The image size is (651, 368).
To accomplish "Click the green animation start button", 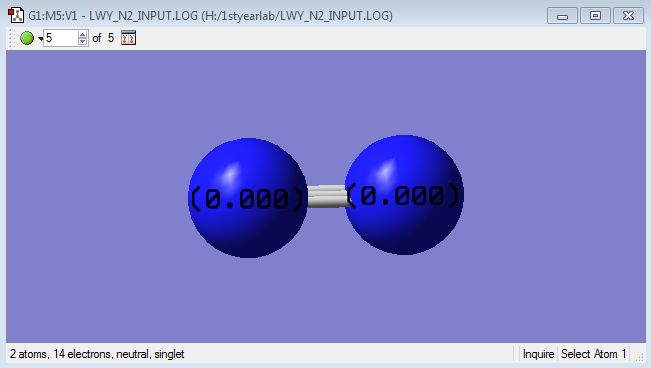I will pos(27,38).
